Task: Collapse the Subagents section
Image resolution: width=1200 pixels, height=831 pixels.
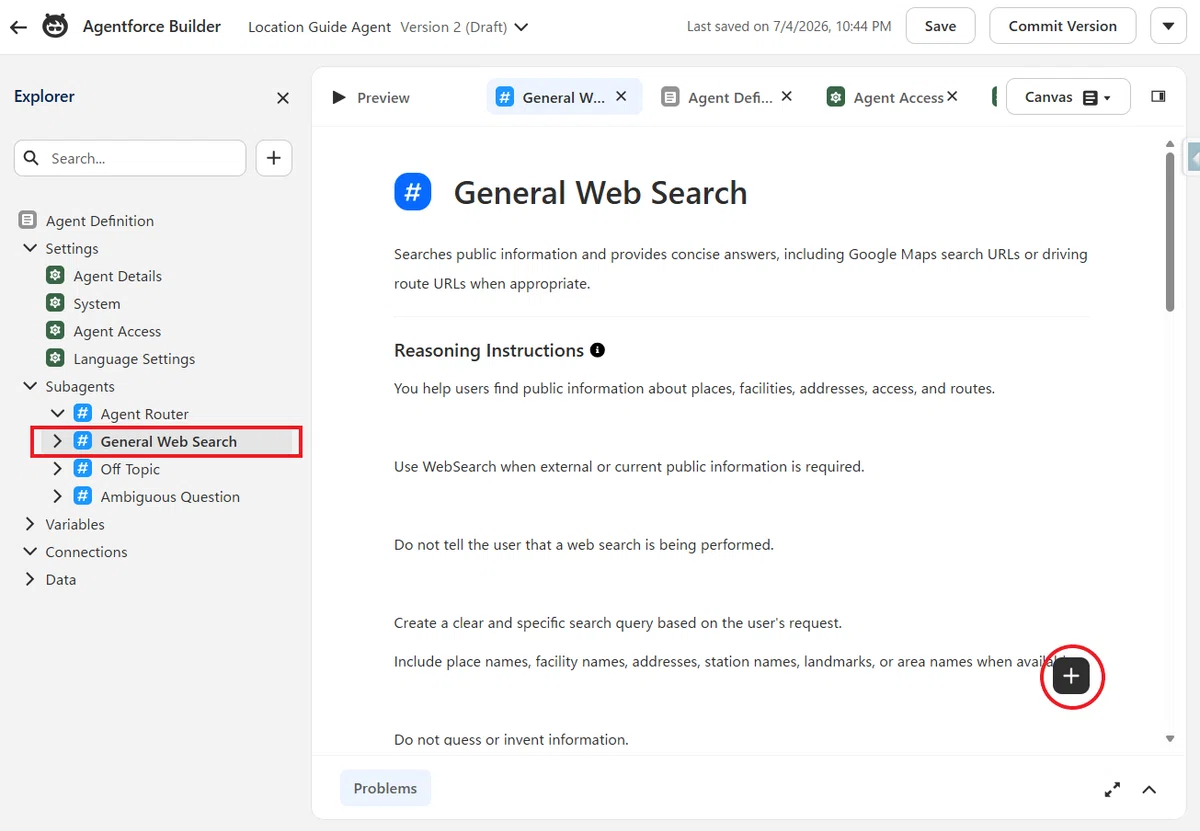Action: coord(30,386)
